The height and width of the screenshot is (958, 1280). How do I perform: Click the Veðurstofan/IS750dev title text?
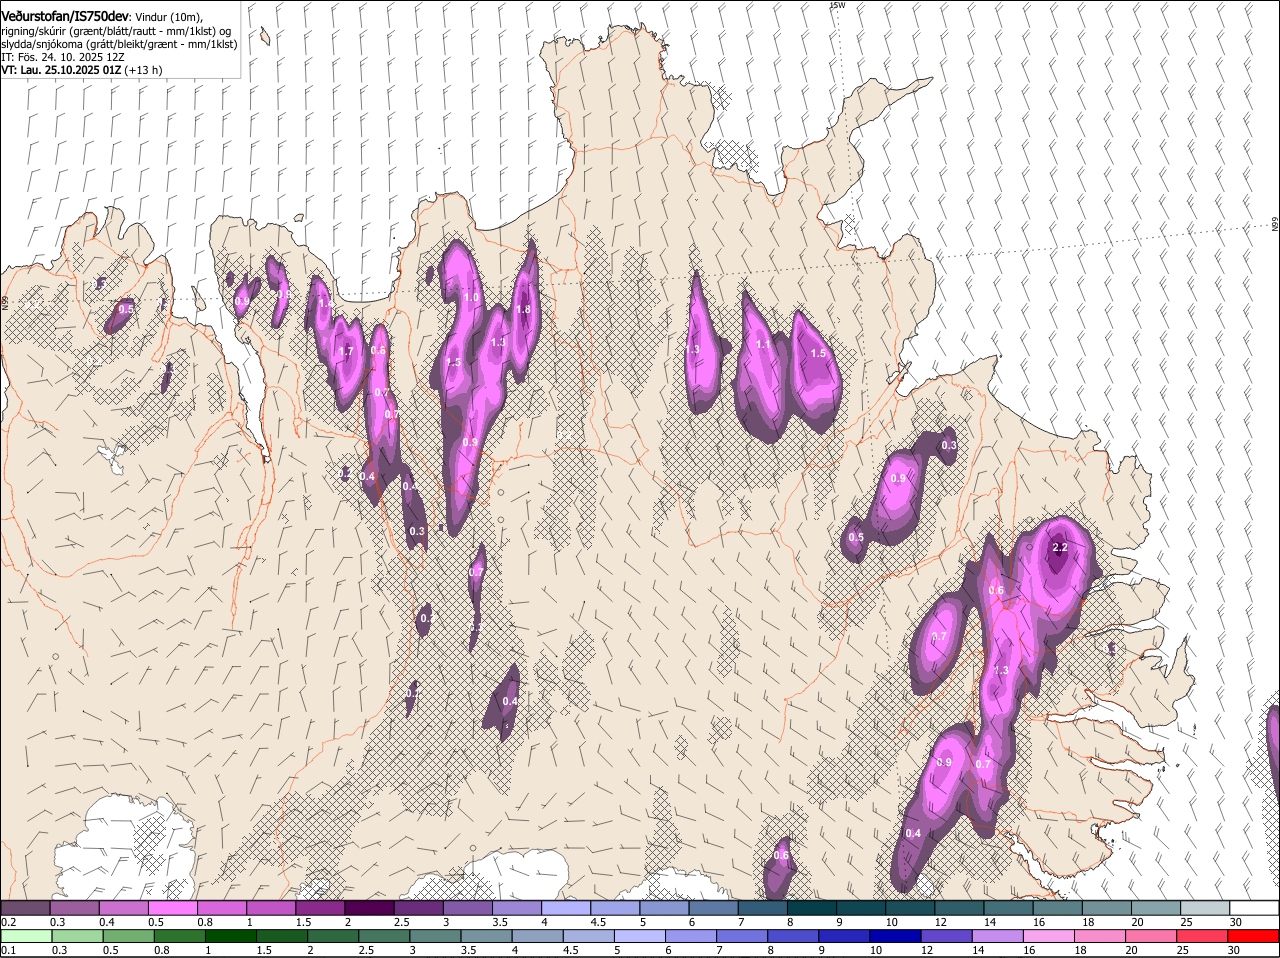[65, 16]
